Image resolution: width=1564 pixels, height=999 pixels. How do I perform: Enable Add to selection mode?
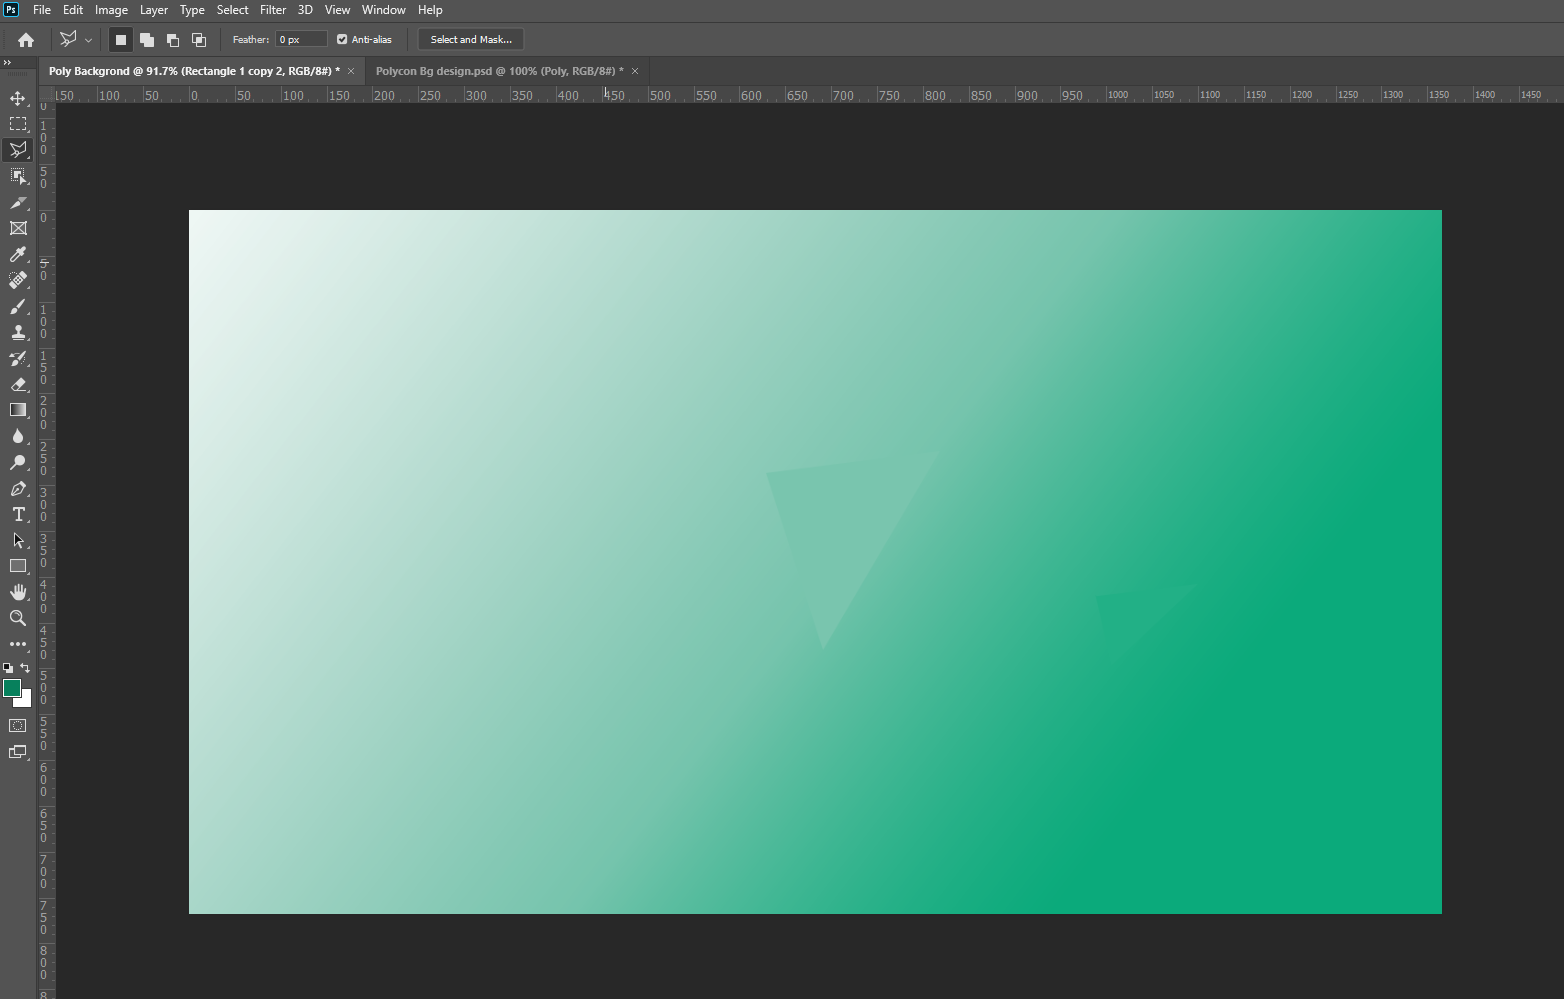coord(147,40)
